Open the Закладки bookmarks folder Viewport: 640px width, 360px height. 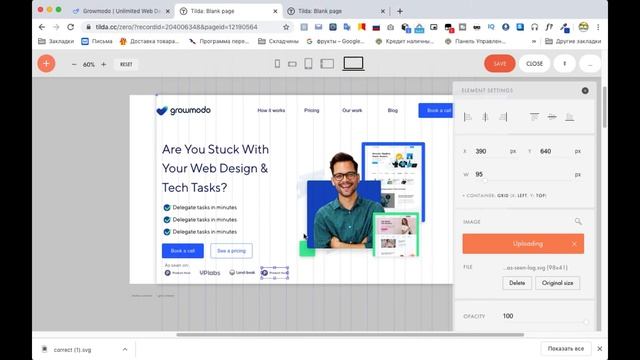(x=56, y=41)
